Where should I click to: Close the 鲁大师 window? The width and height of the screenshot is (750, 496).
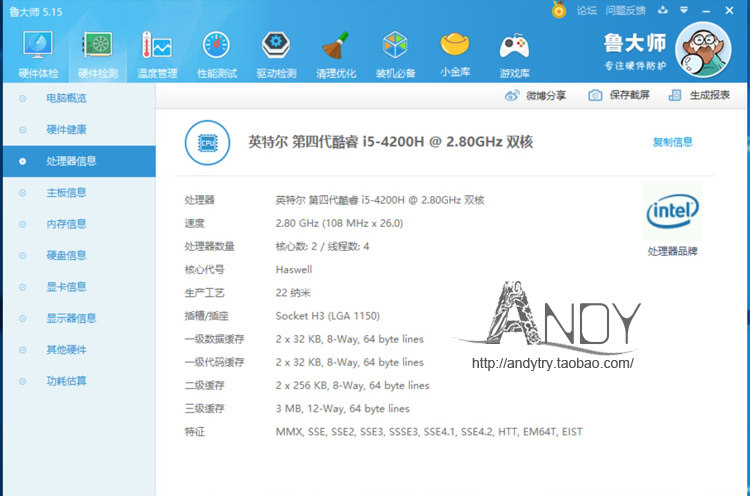click(x=729, y=10)
